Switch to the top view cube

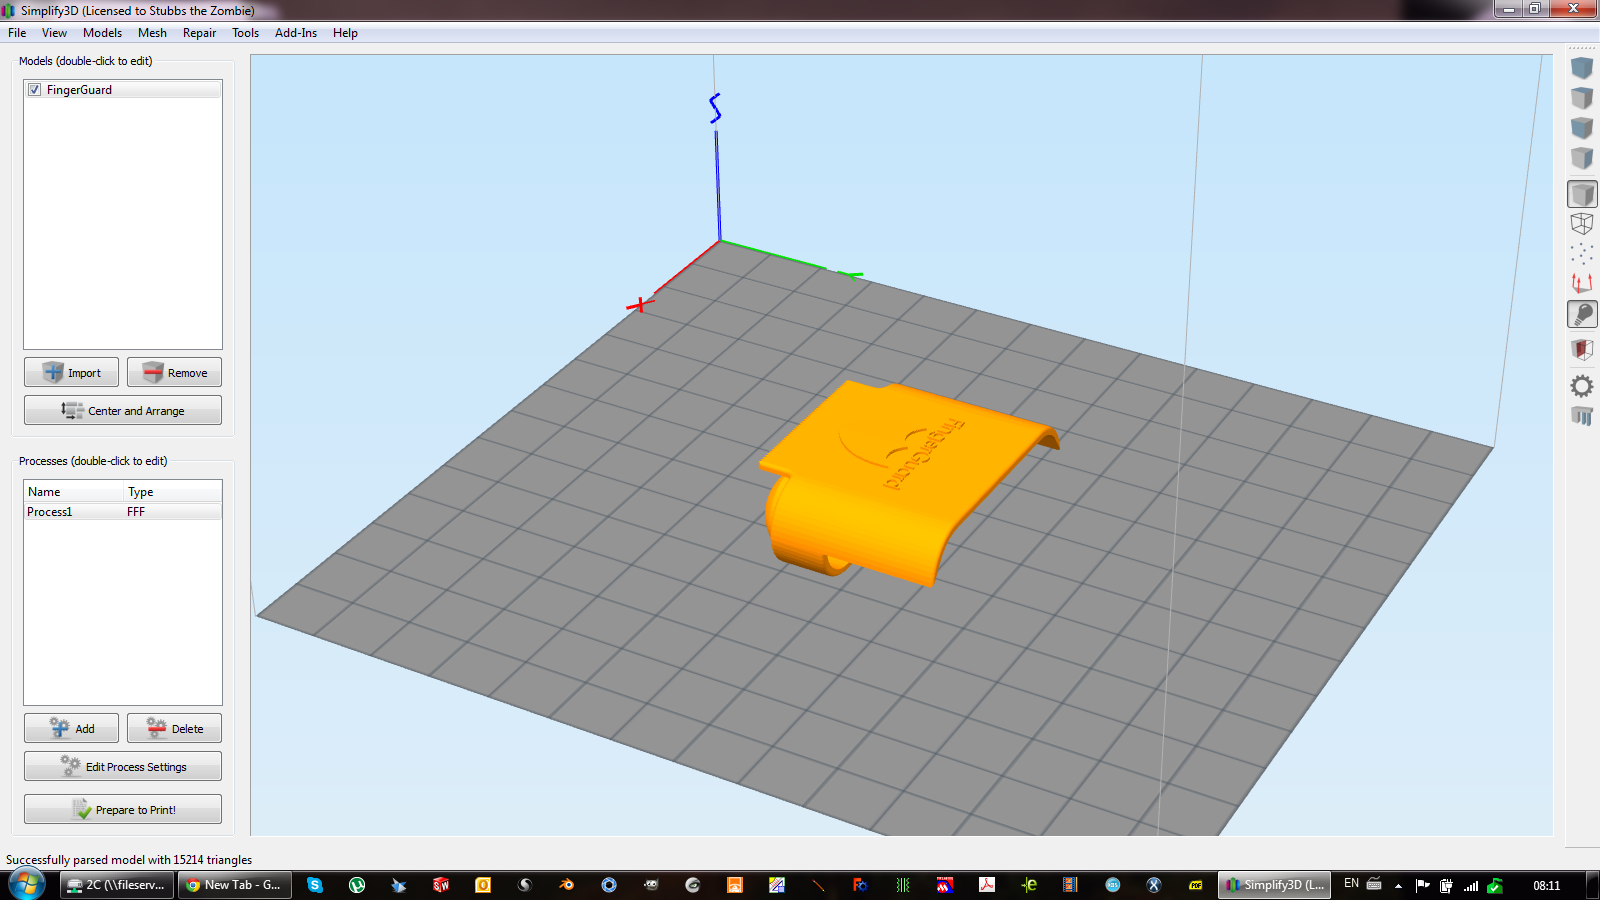(1581, 98)
